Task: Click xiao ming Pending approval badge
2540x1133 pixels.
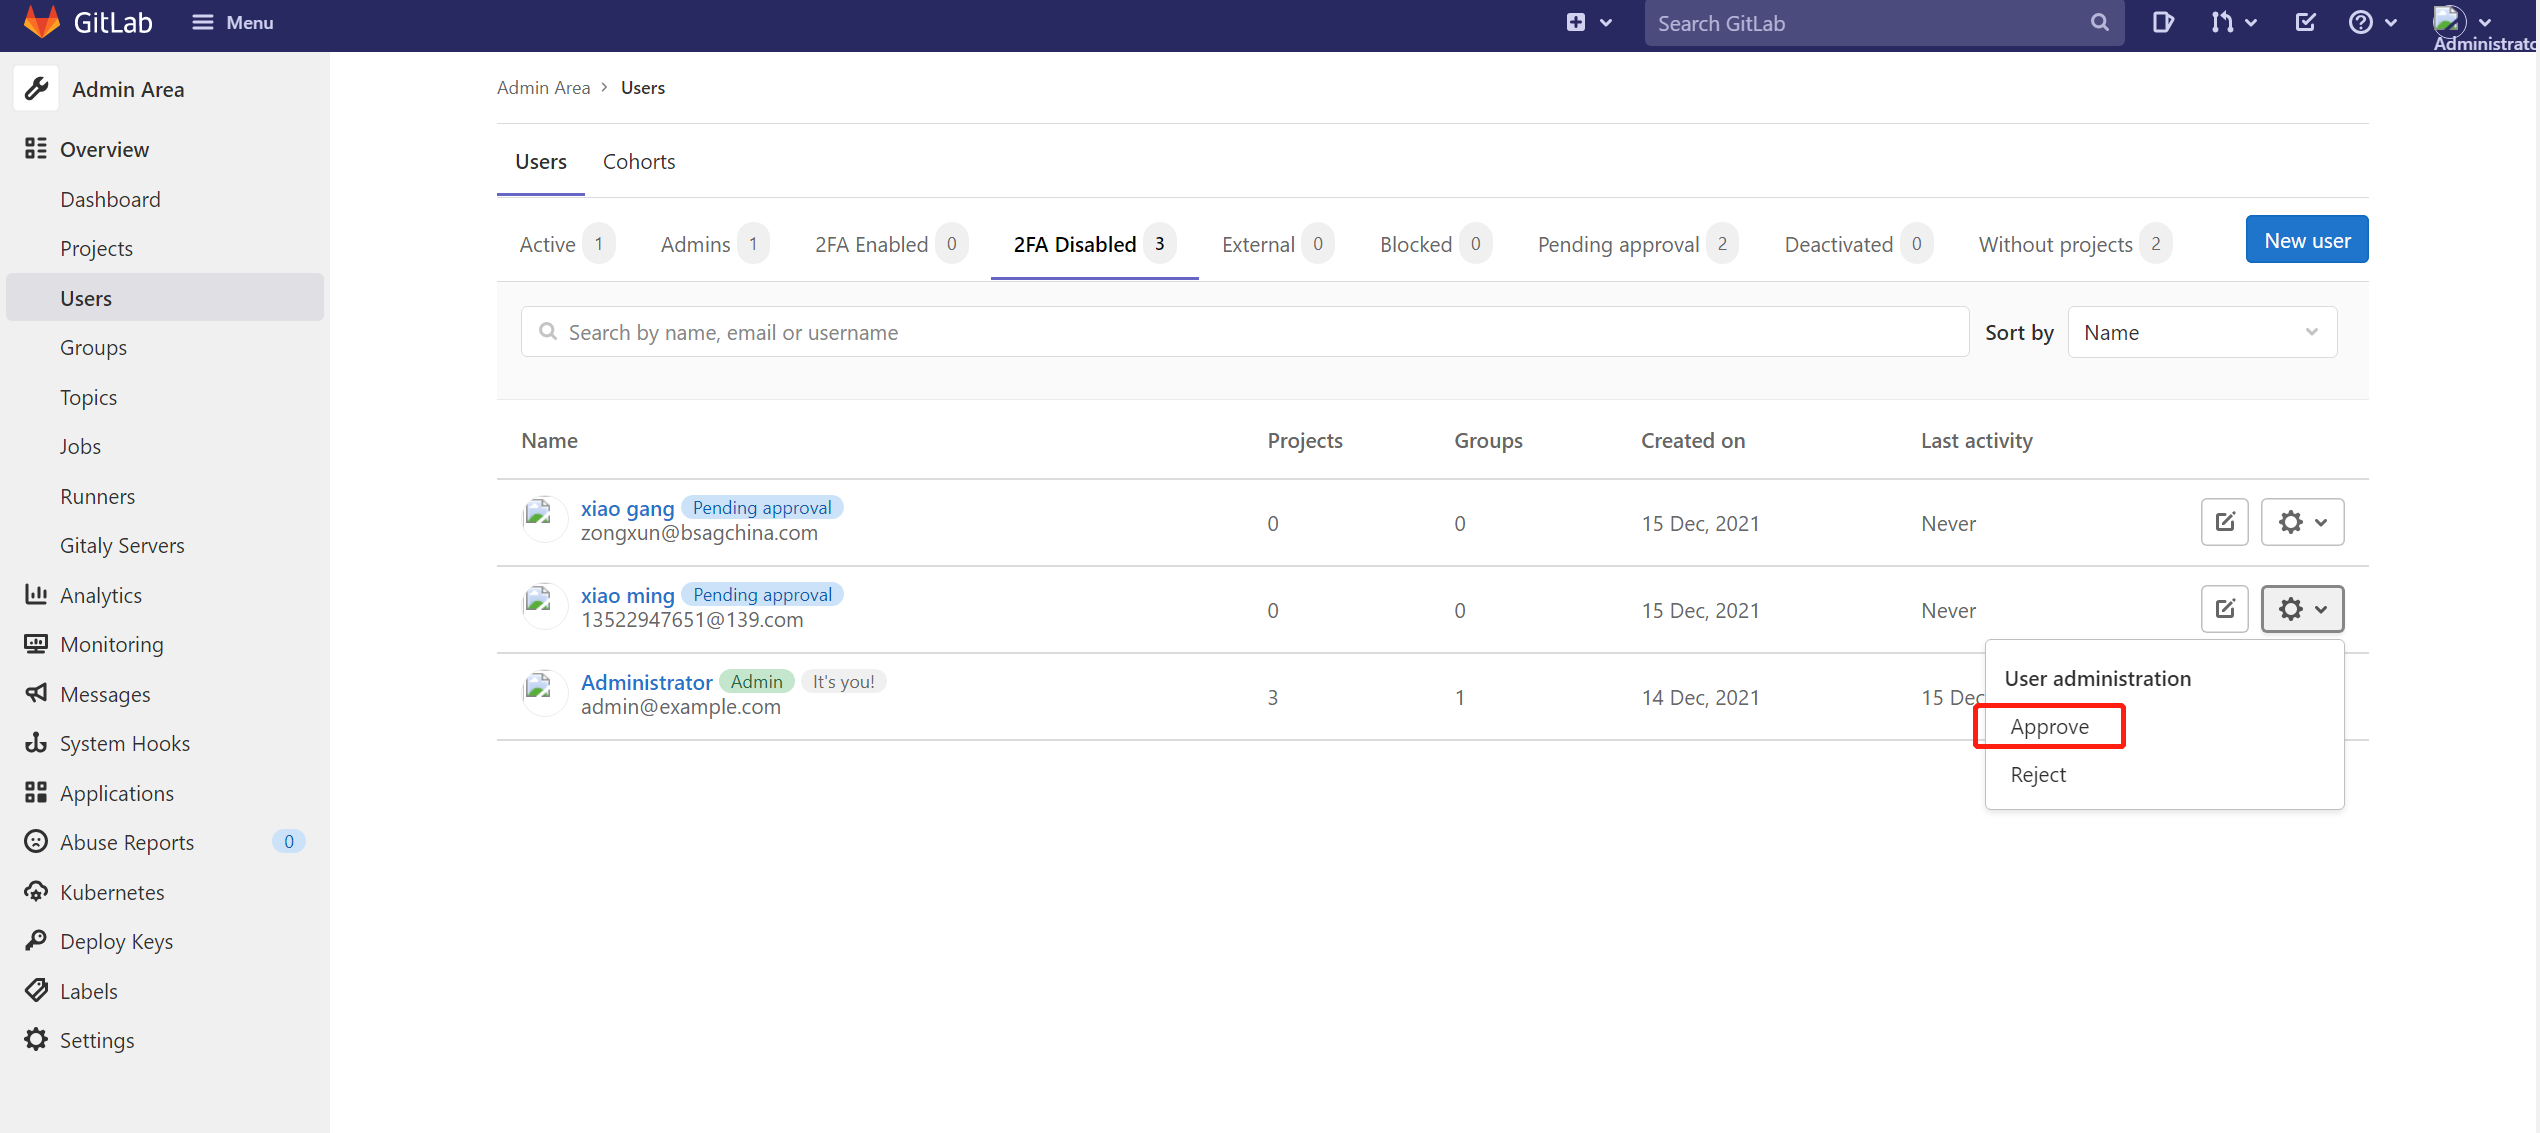Action: pyautogui.click(x=762, y=595)
